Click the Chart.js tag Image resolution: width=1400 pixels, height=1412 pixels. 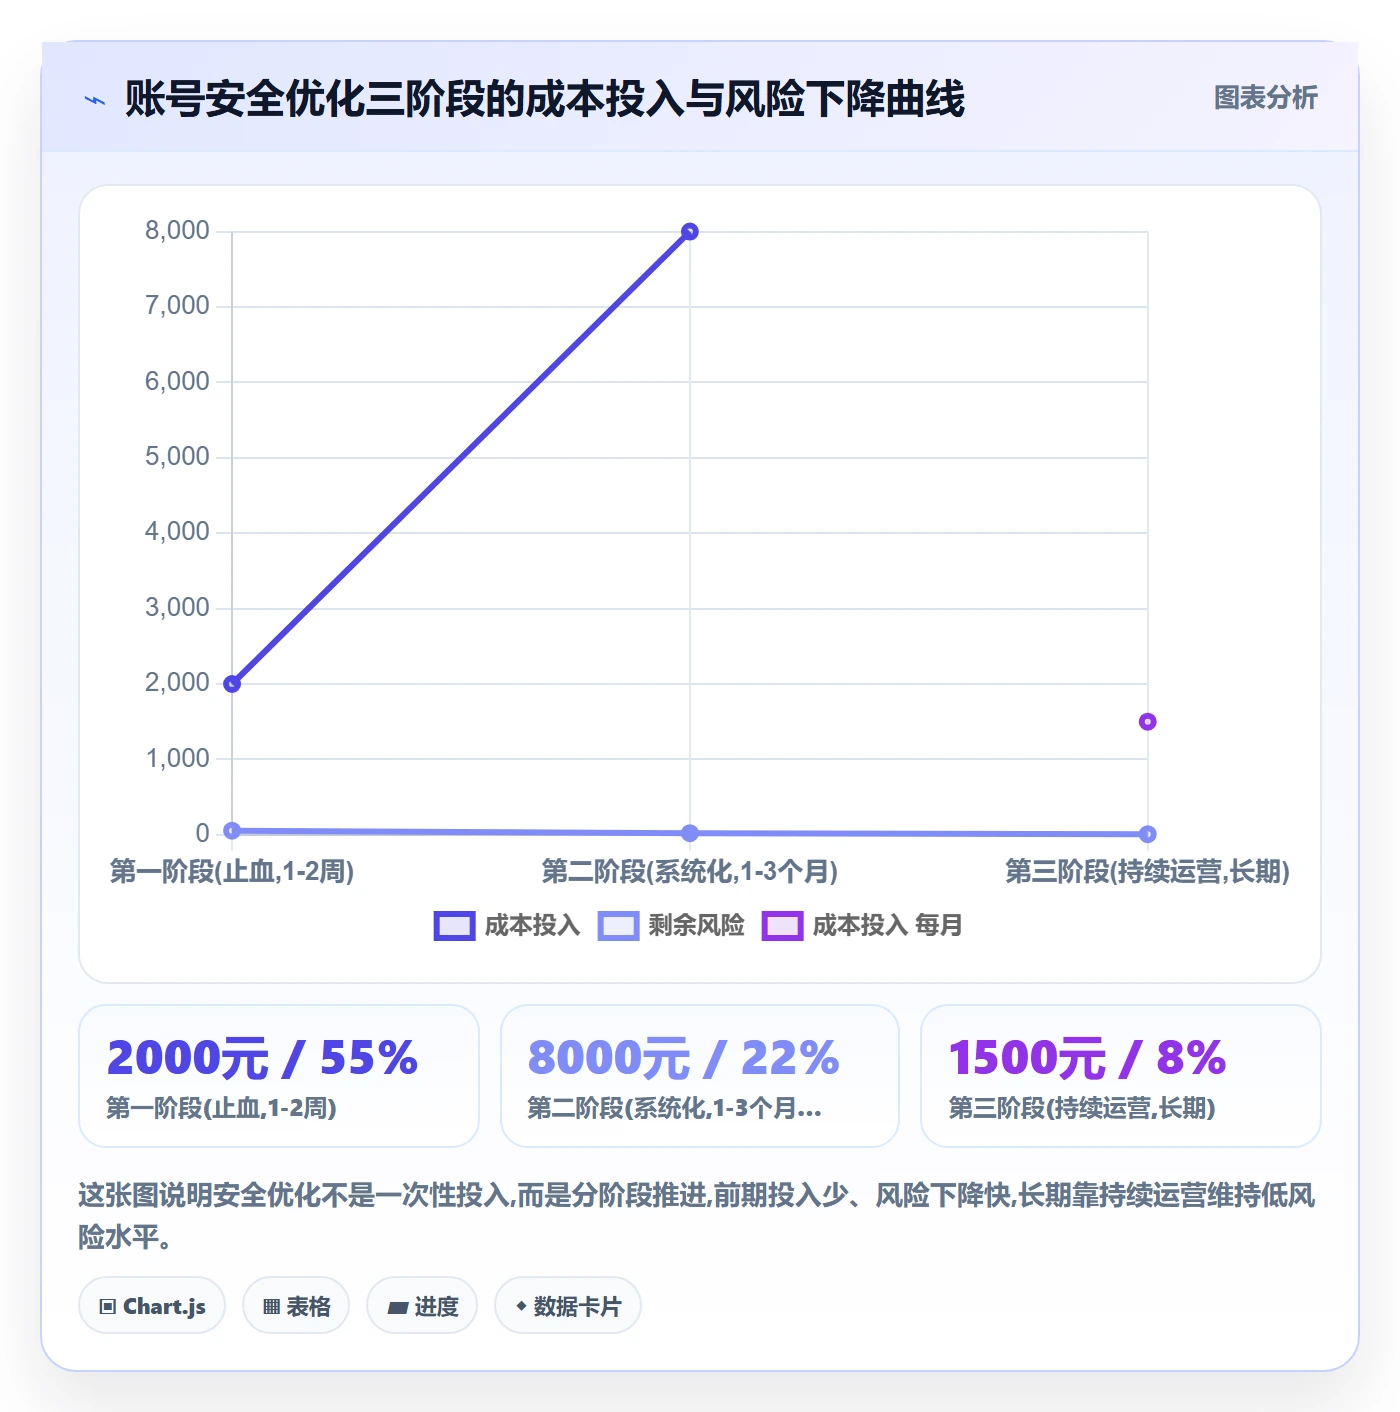[152, 1305]
